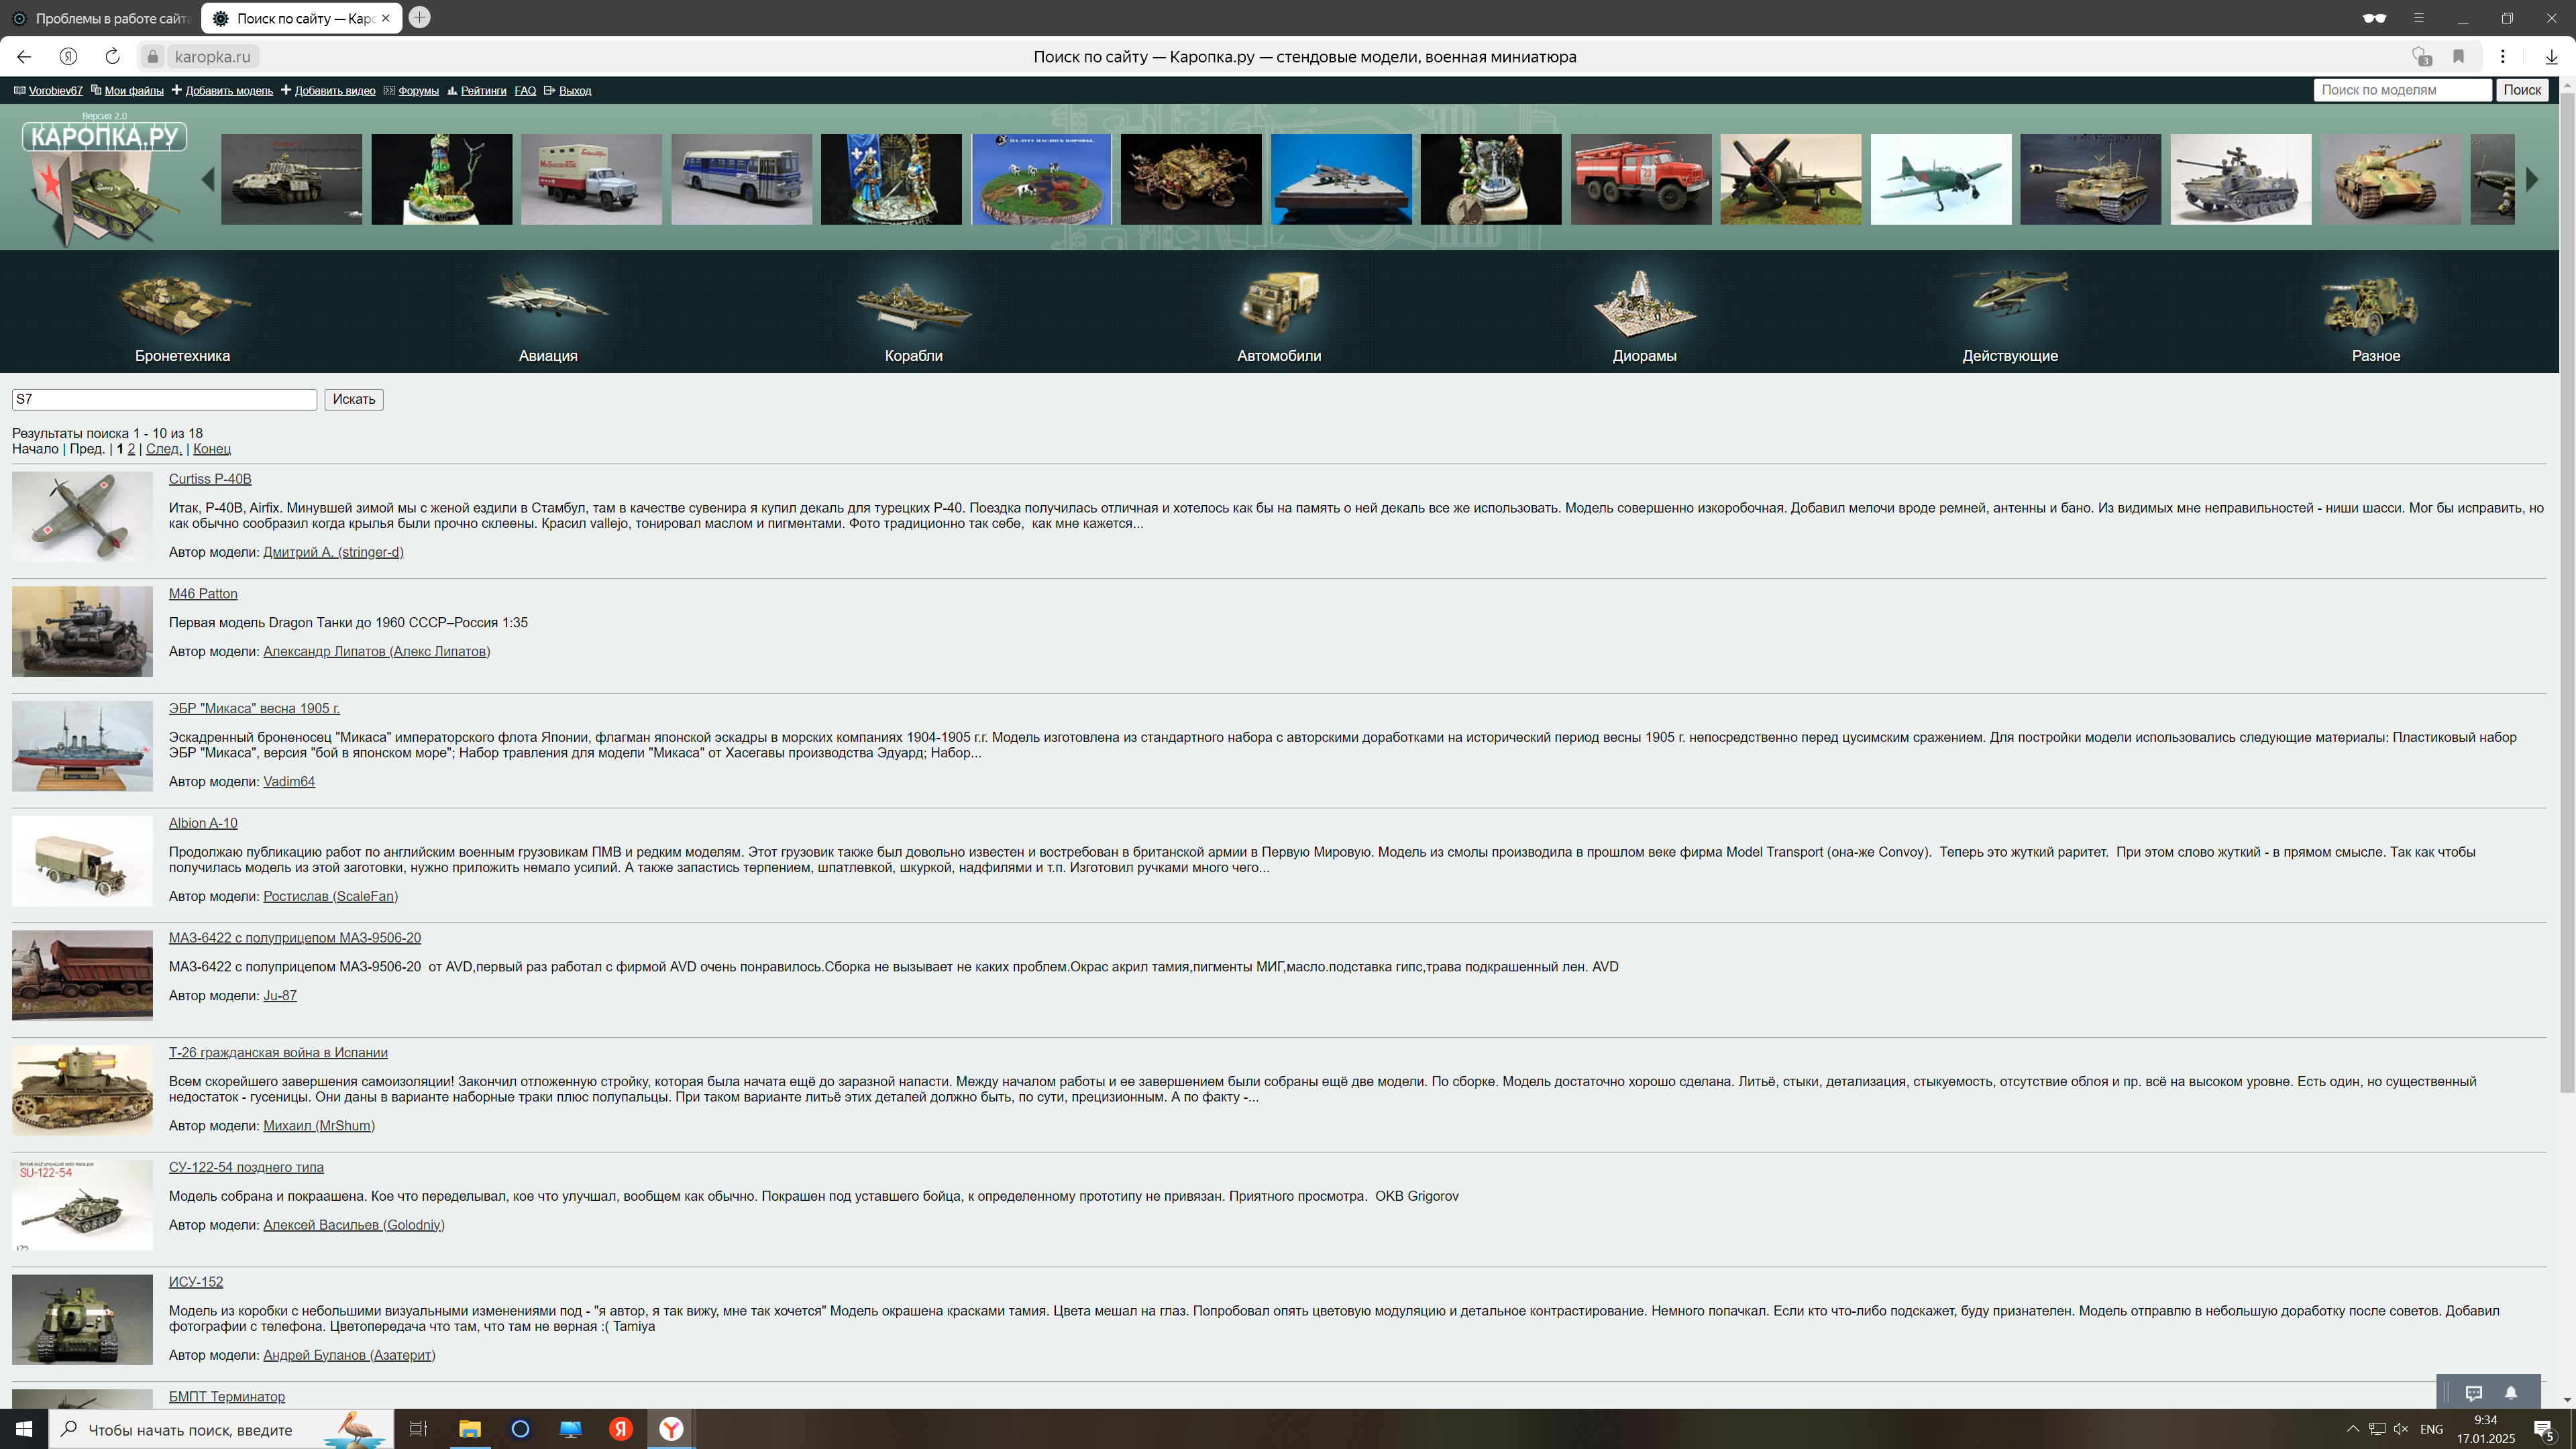Image resolution: width=2576 pixels, height=1449 pixels.
Task: Open Рейтинги in the top menu
Action: pyautogui.click(x=483, y=91)
